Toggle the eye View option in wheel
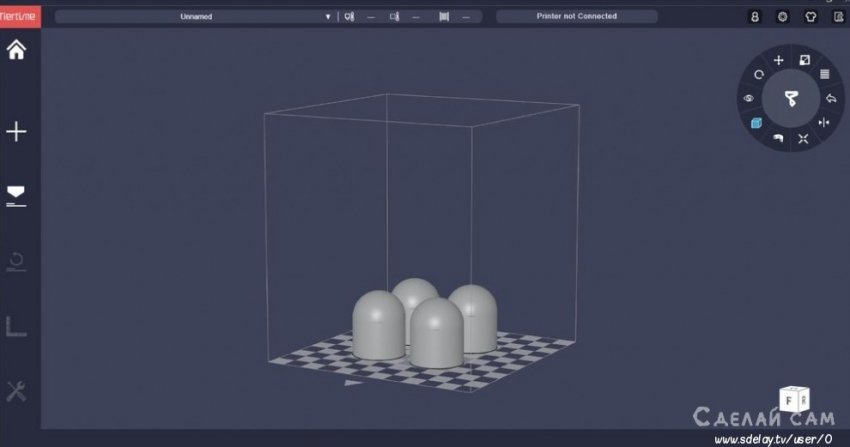The height and width of the screenshot is (447, 850). click(x=748, y=98)
